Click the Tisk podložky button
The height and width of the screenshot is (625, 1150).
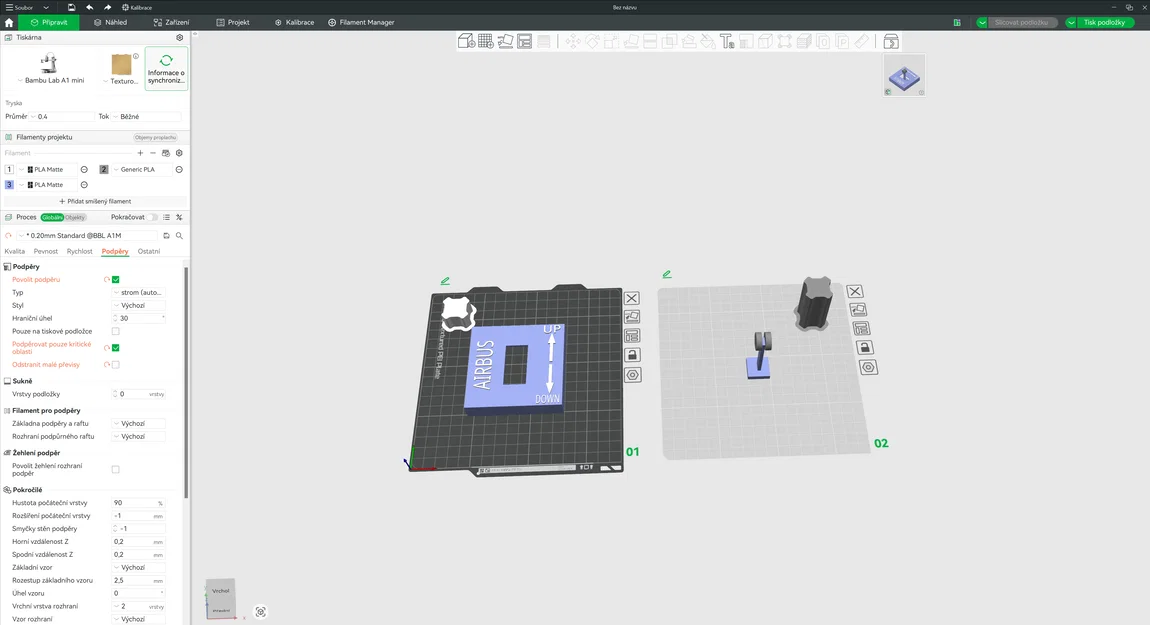coord(1104,23)
